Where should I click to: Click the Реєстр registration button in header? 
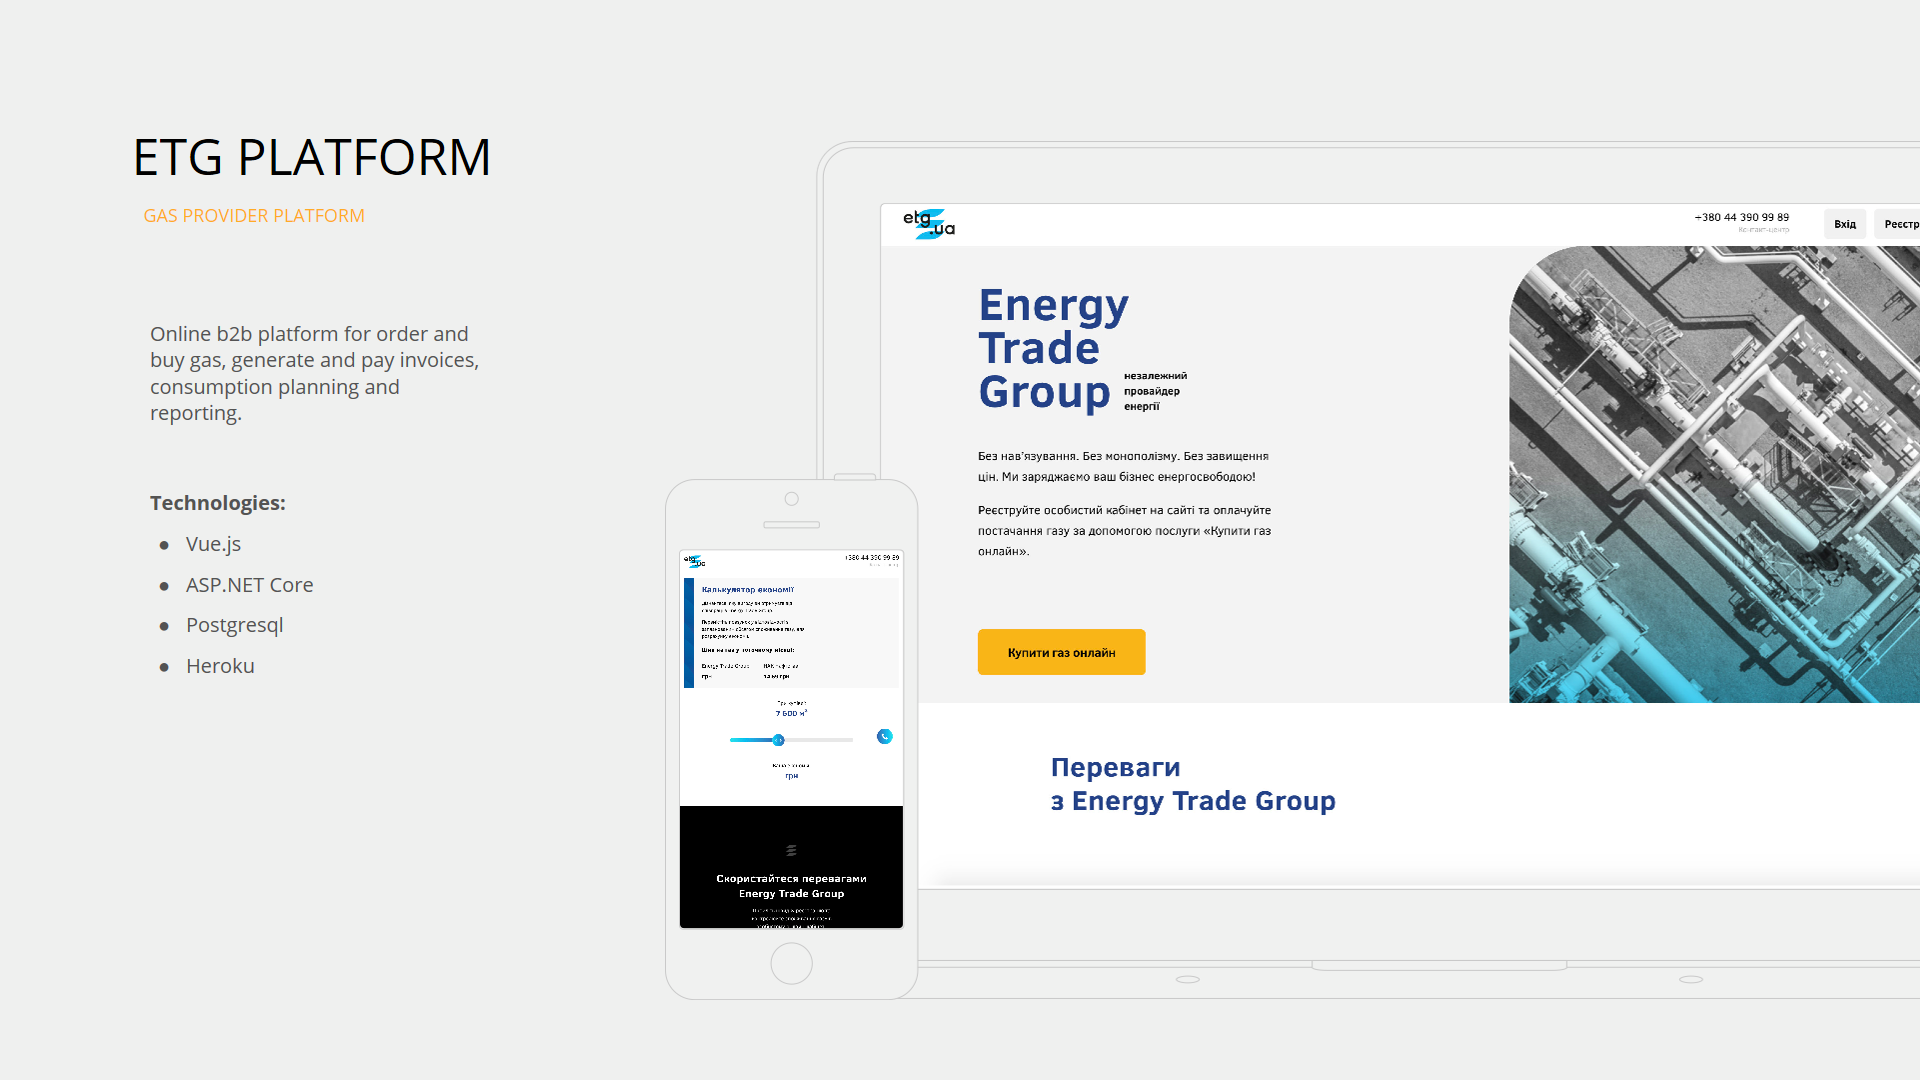[1898, 224]
